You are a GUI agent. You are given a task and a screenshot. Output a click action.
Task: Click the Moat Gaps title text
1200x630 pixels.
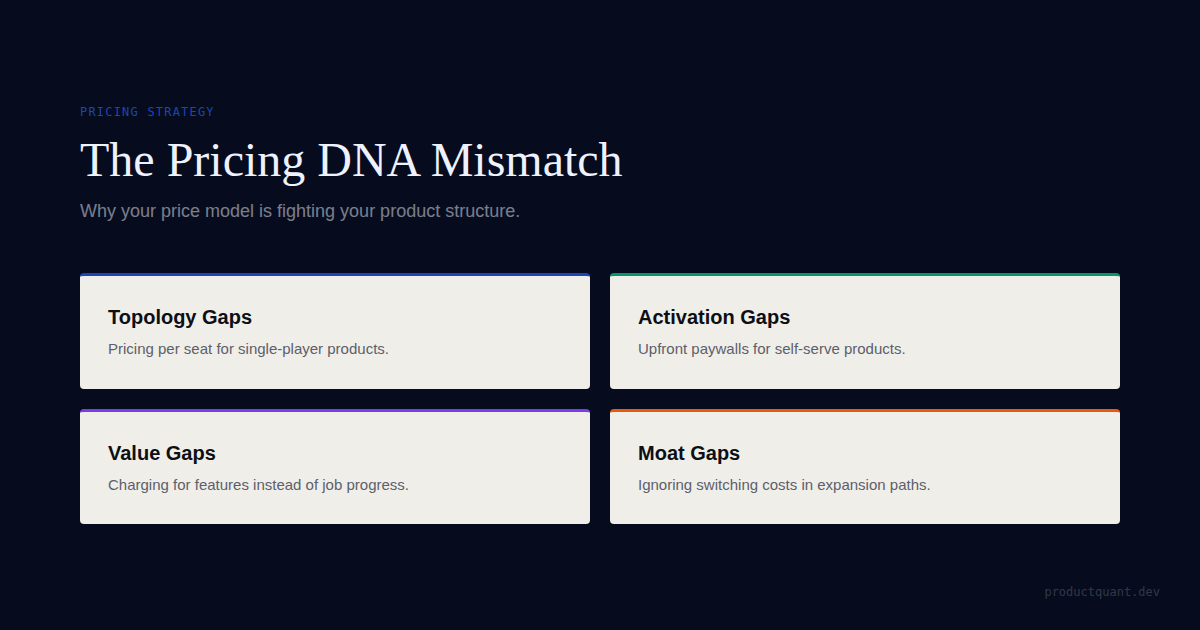(x=689, y=453)
